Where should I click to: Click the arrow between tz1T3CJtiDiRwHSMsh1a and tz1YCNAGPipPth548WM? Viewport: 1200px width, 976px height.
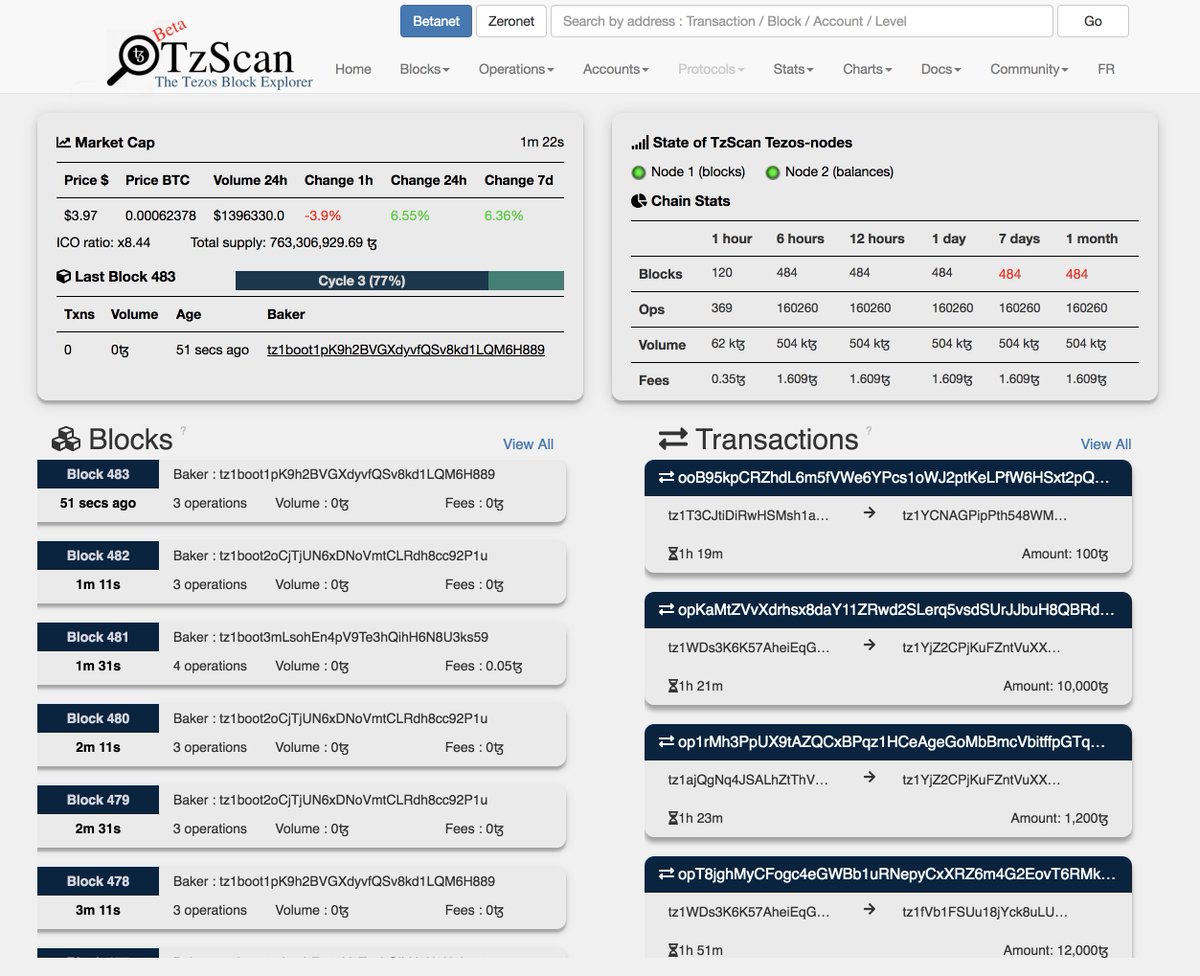[869, 513]
